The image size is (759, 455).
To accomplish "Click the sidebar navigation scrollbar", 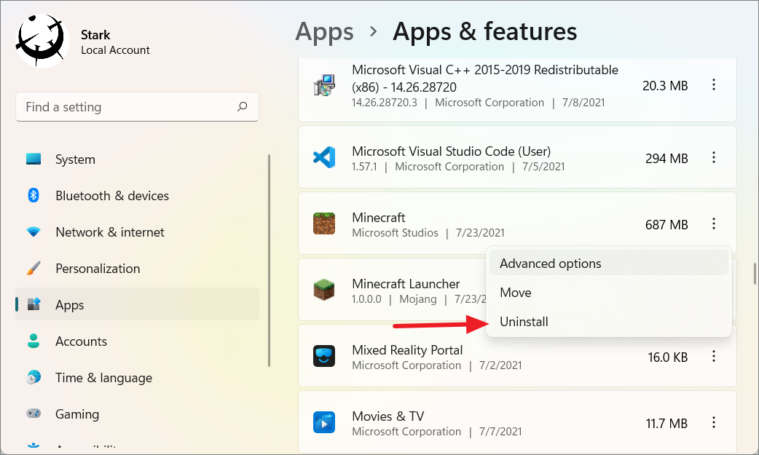I will click(269, 260).
